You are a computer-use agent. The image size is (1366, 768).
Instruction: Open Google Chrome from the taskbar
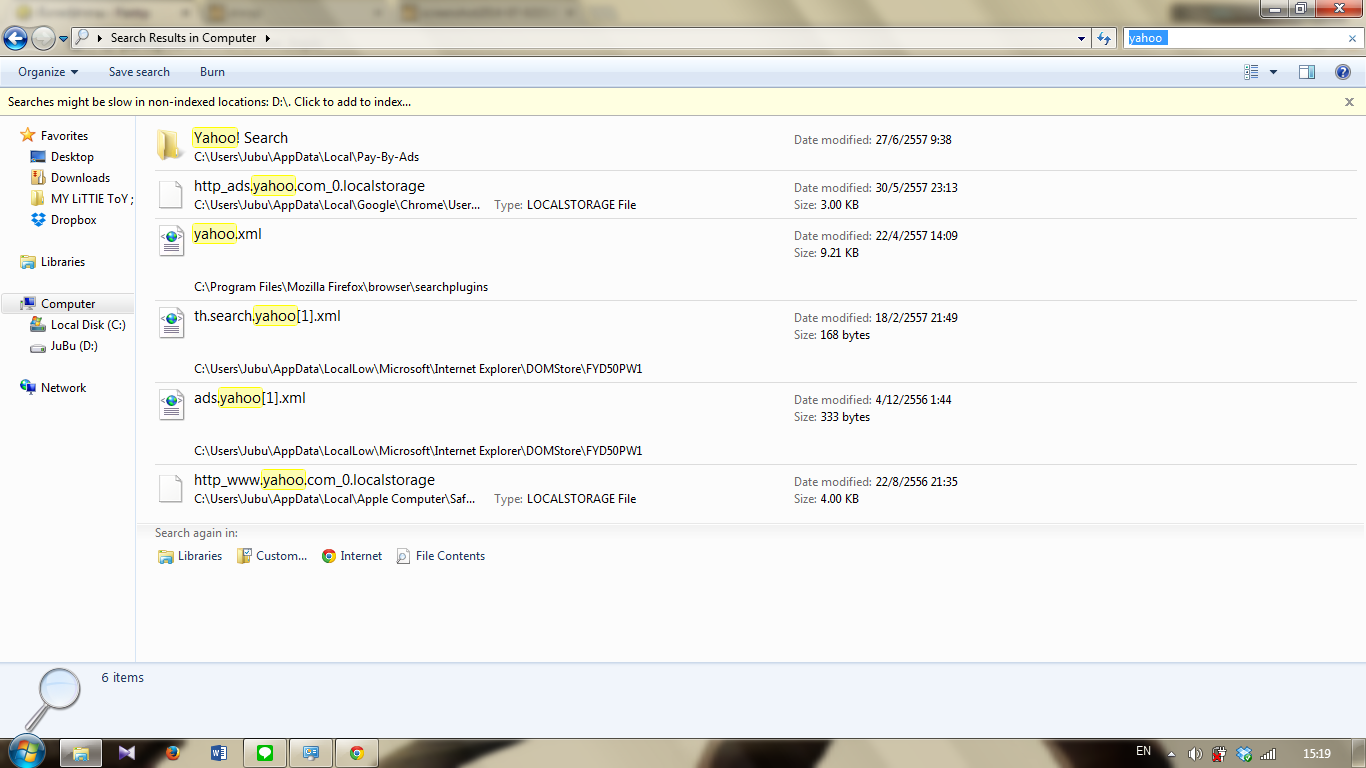(357, 753)
